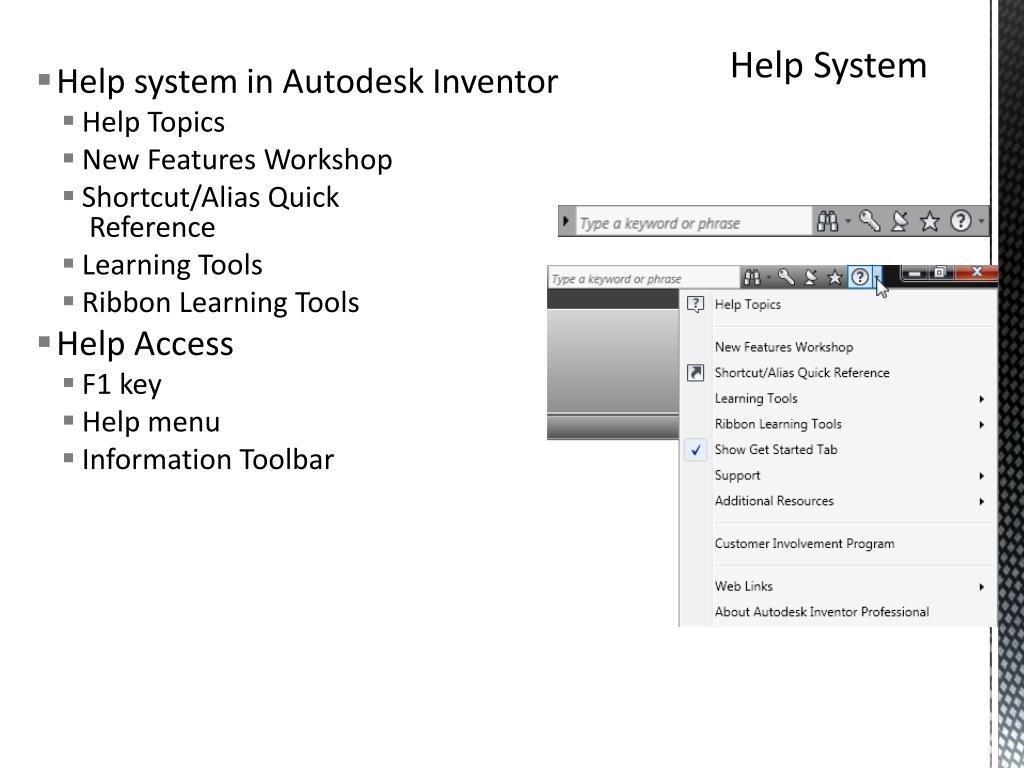Screen dimensions: 1024x768
Task: Click key Subscription Center icon in upper toolbar
Action: [869, 221]
